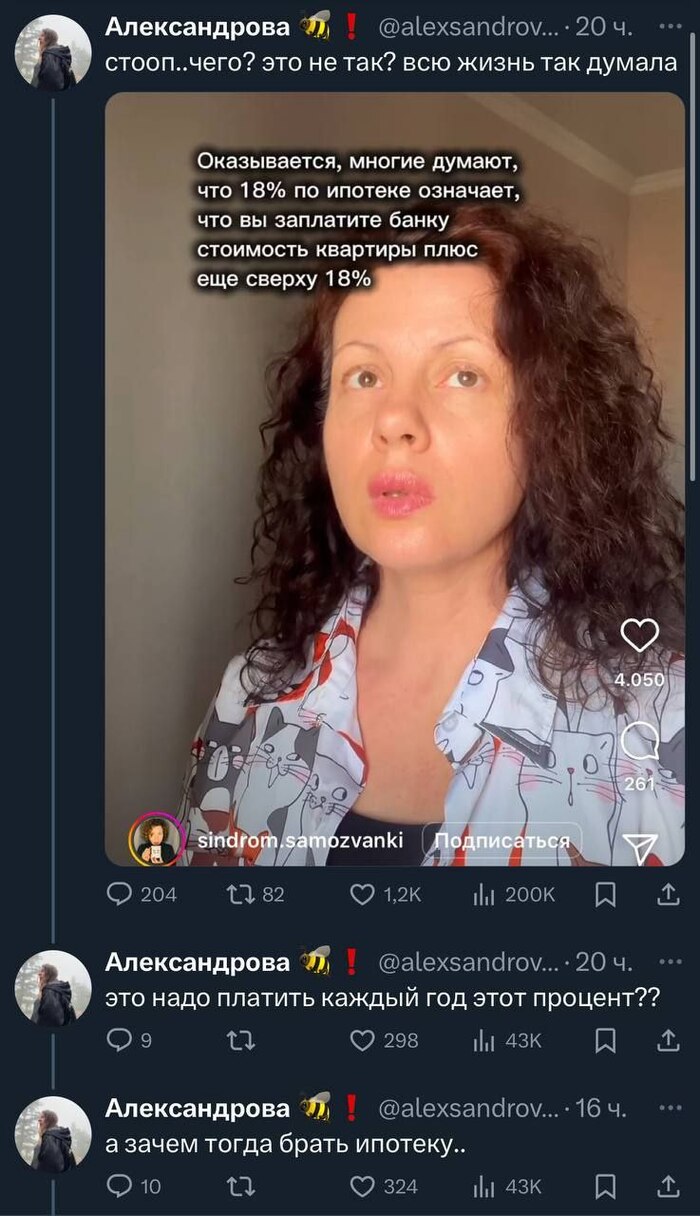Open the 261 comments on the embedded video
This screenshot has width=700, height=1216.
639,738
